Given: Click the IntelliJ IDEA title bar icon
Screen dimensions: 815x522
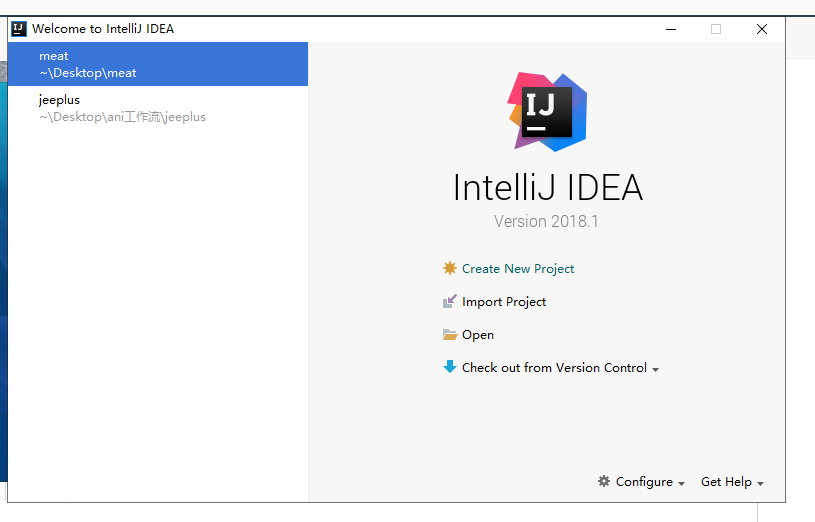Looking at the screenshot, I should point(19,29).
